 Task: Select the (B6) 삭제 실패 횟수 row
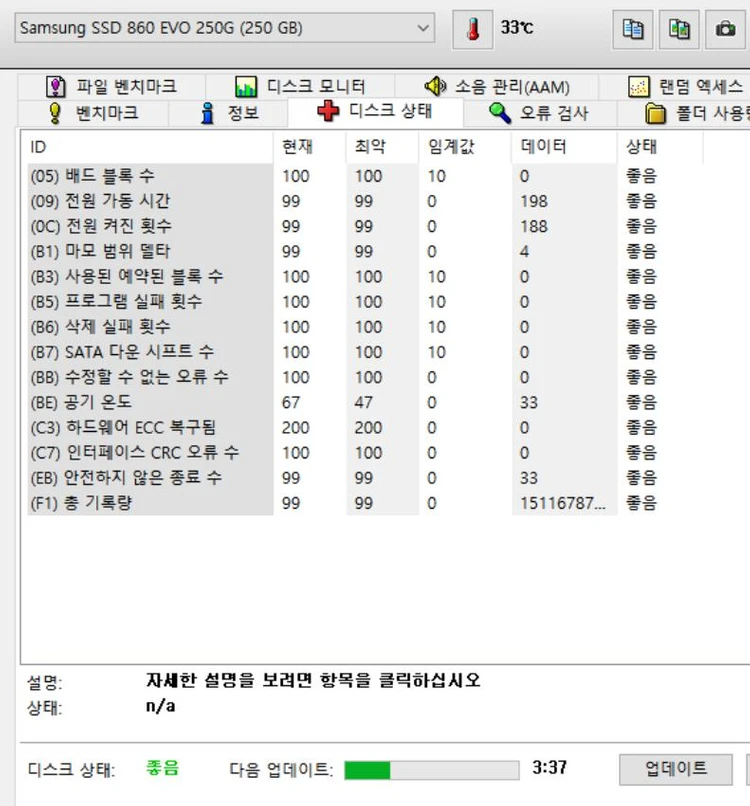pos(365,327)
